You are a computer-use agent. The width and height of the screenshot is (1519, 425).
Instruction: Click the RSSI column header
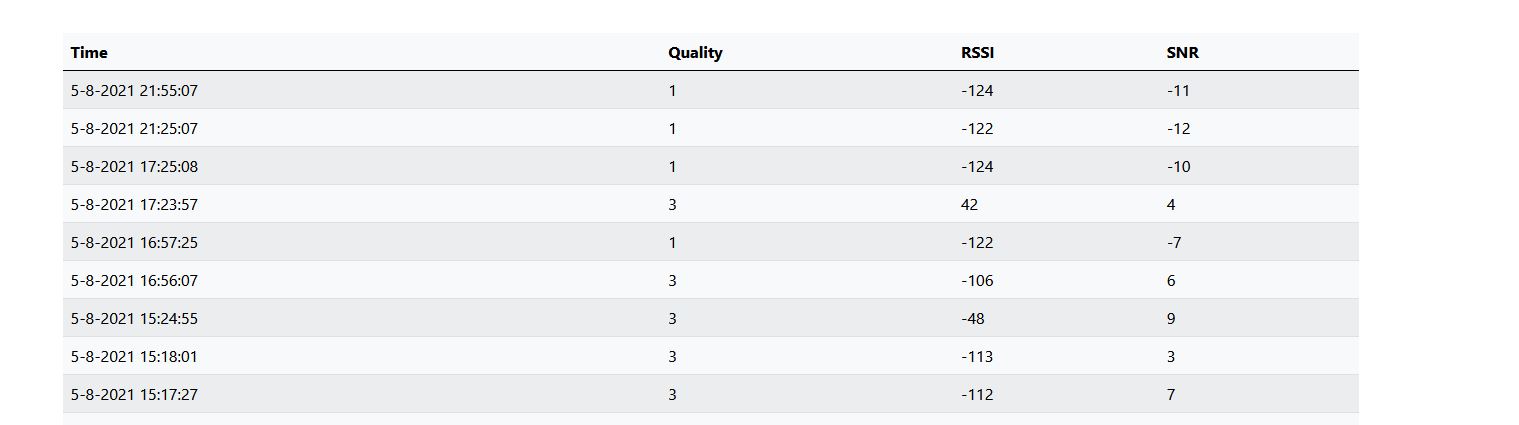click(x=977, y=53)
